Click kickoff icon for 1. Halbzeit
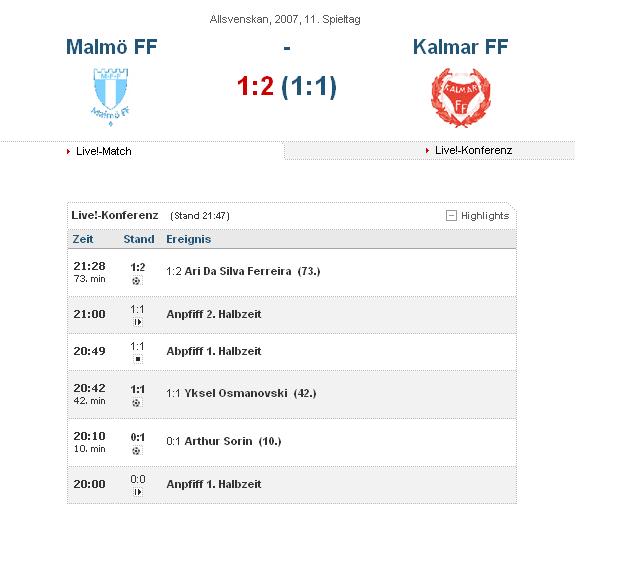This screenshot has height=564, width=624. (x=137, y=492)
